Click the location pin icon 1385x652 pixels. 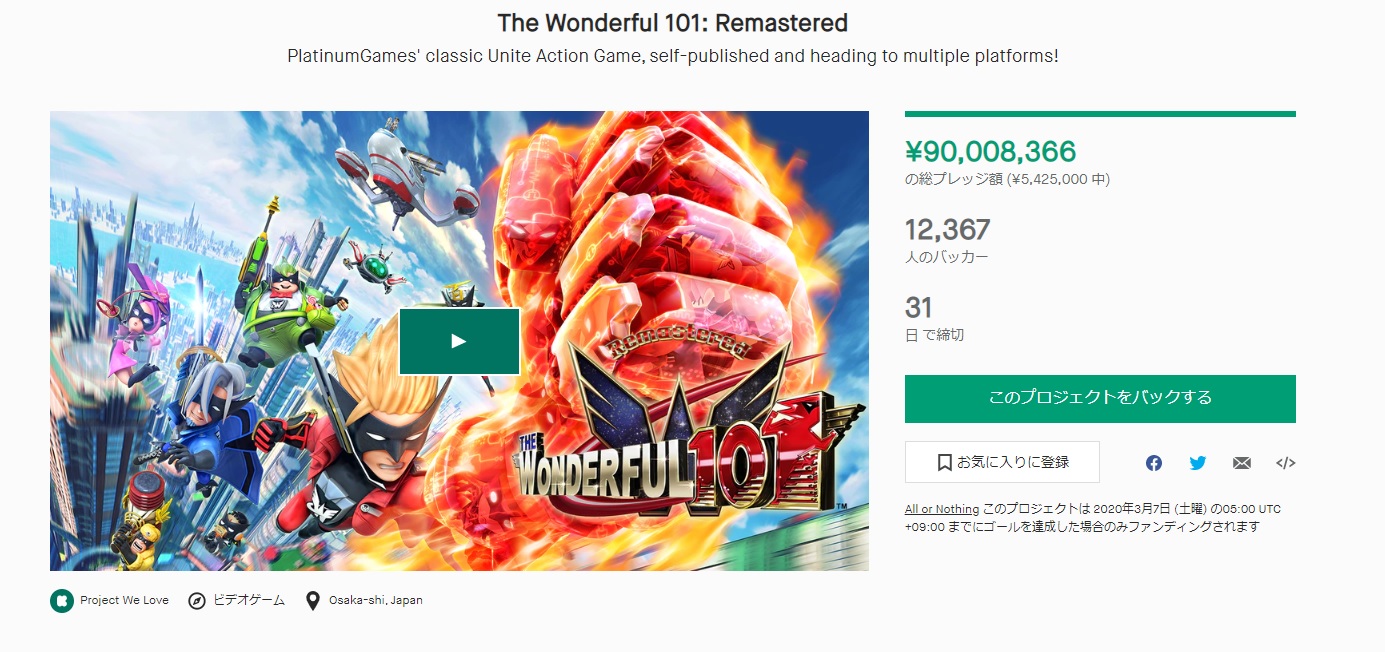(x=313, y=601)
